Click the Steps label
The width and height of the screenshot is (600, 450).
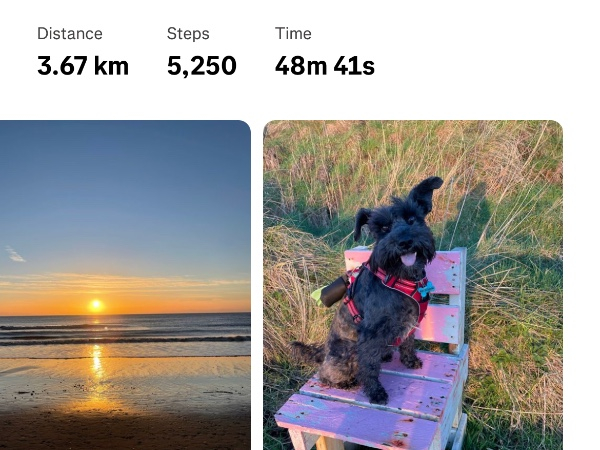(x=188, y=34)
